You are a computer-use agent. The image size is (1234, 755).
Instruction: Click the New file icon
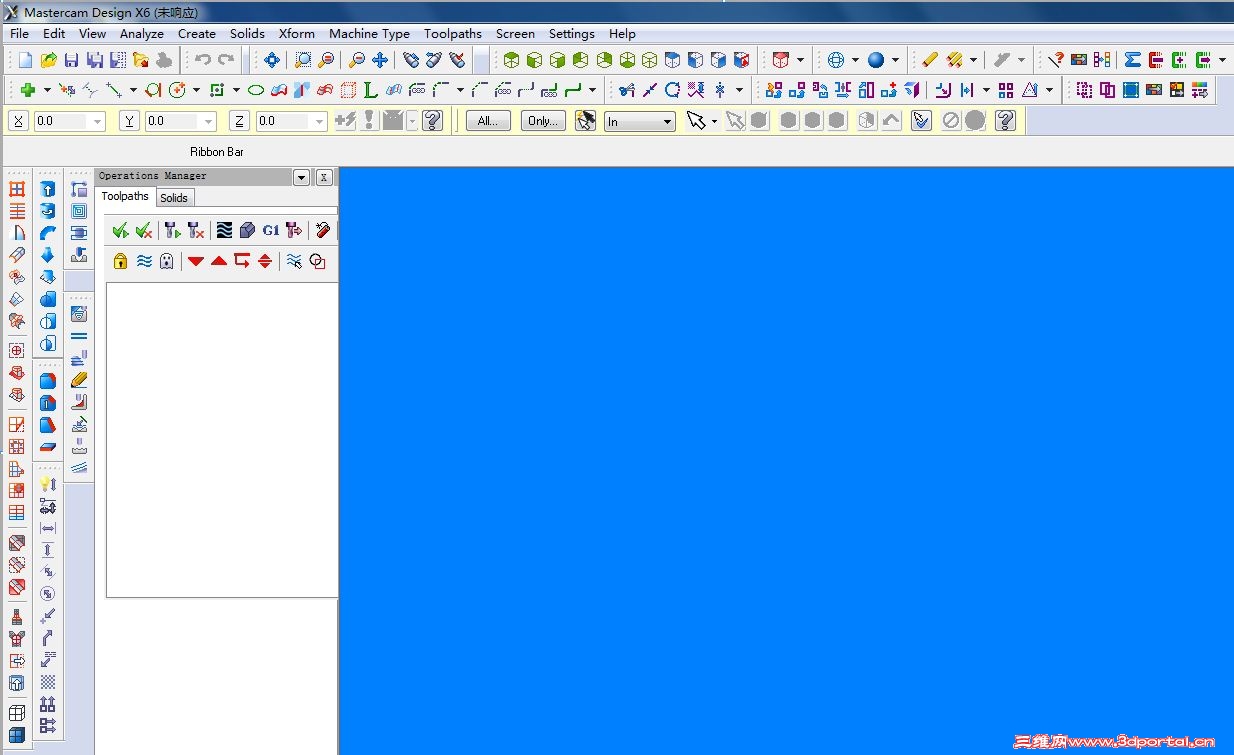point(26,60)
